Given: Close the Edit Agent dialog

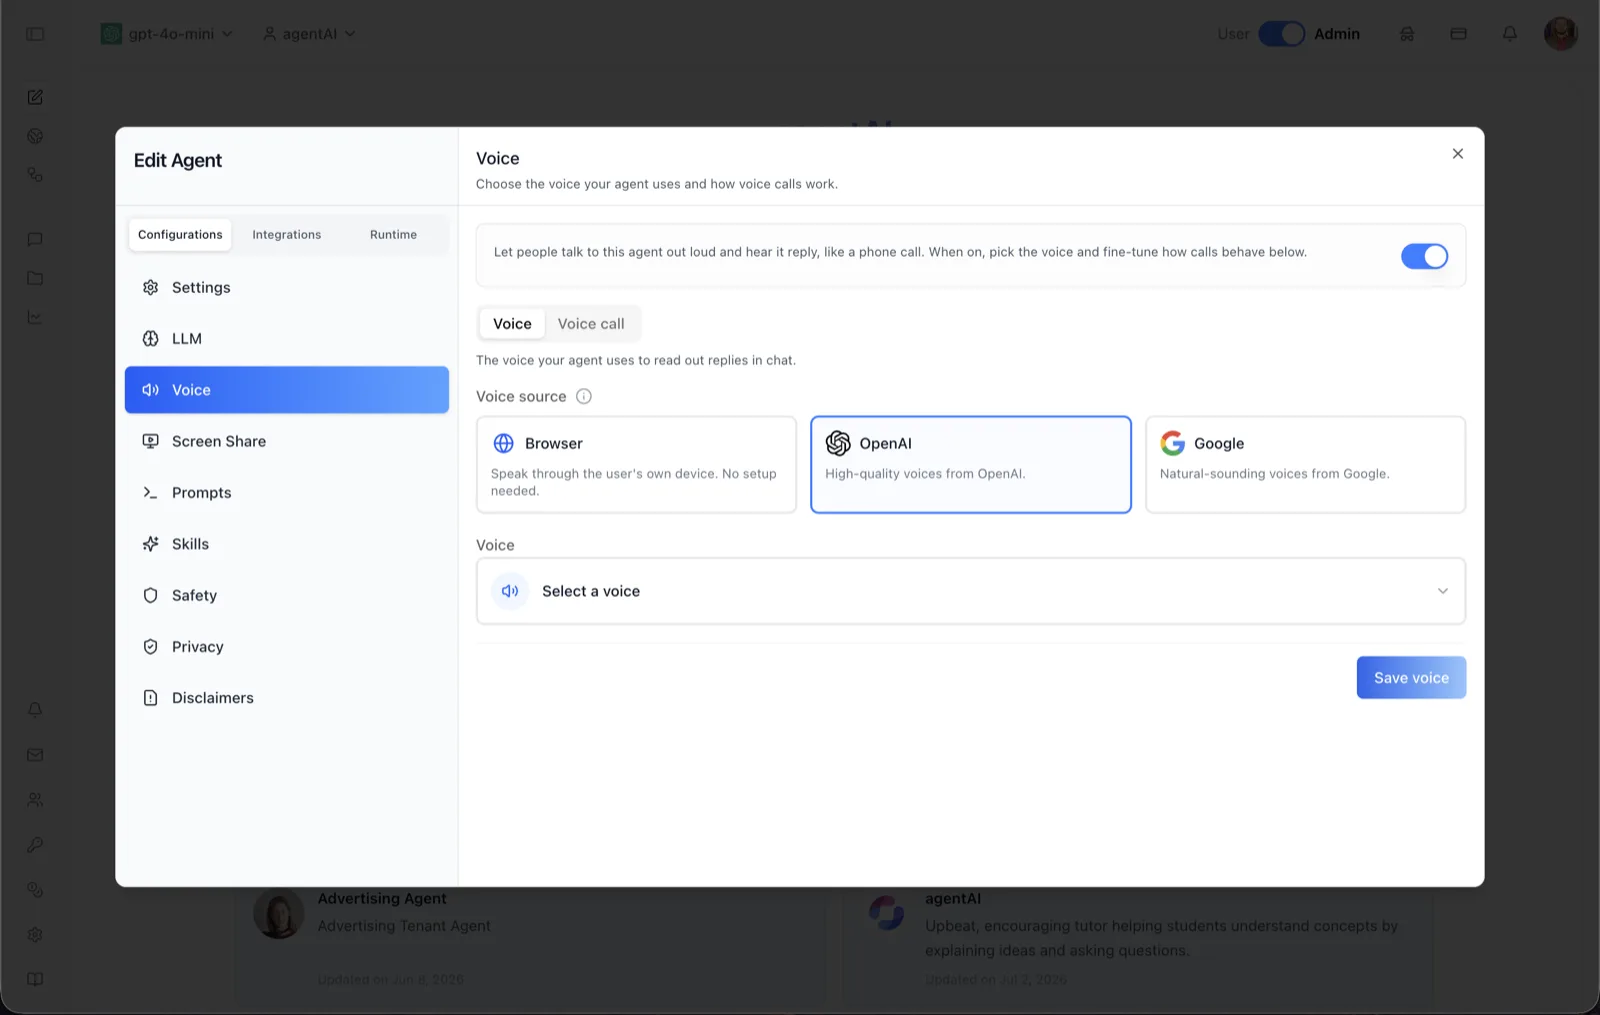Looking at the screenshot, I should pyautogui.click(x=1458, y=154).
